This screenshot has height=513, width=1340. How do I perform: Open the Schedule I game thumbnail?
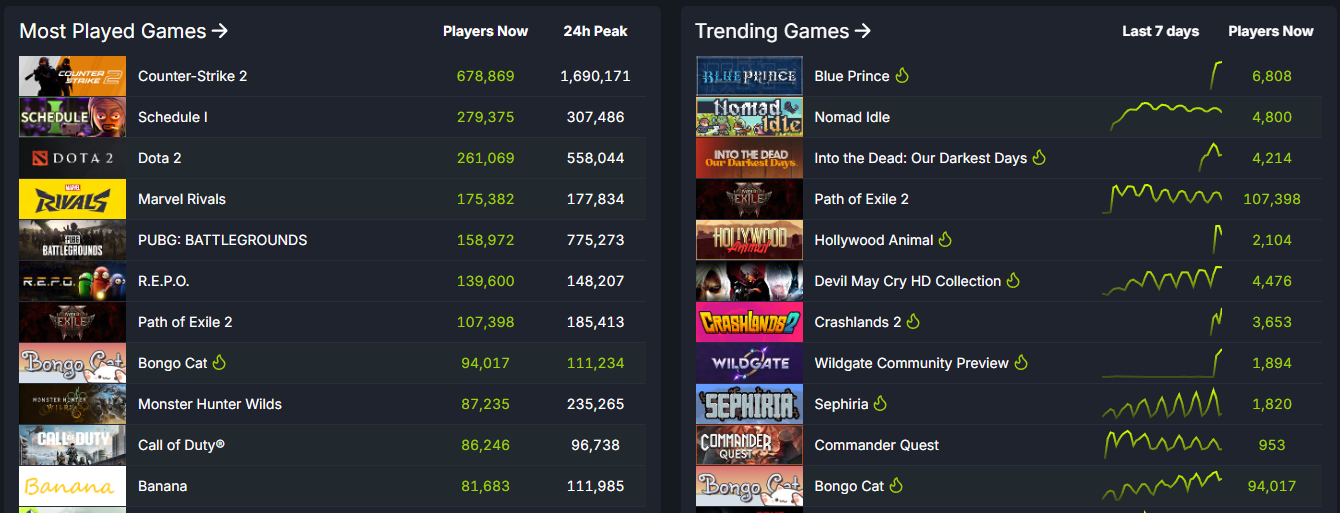(x=73, y=117)
